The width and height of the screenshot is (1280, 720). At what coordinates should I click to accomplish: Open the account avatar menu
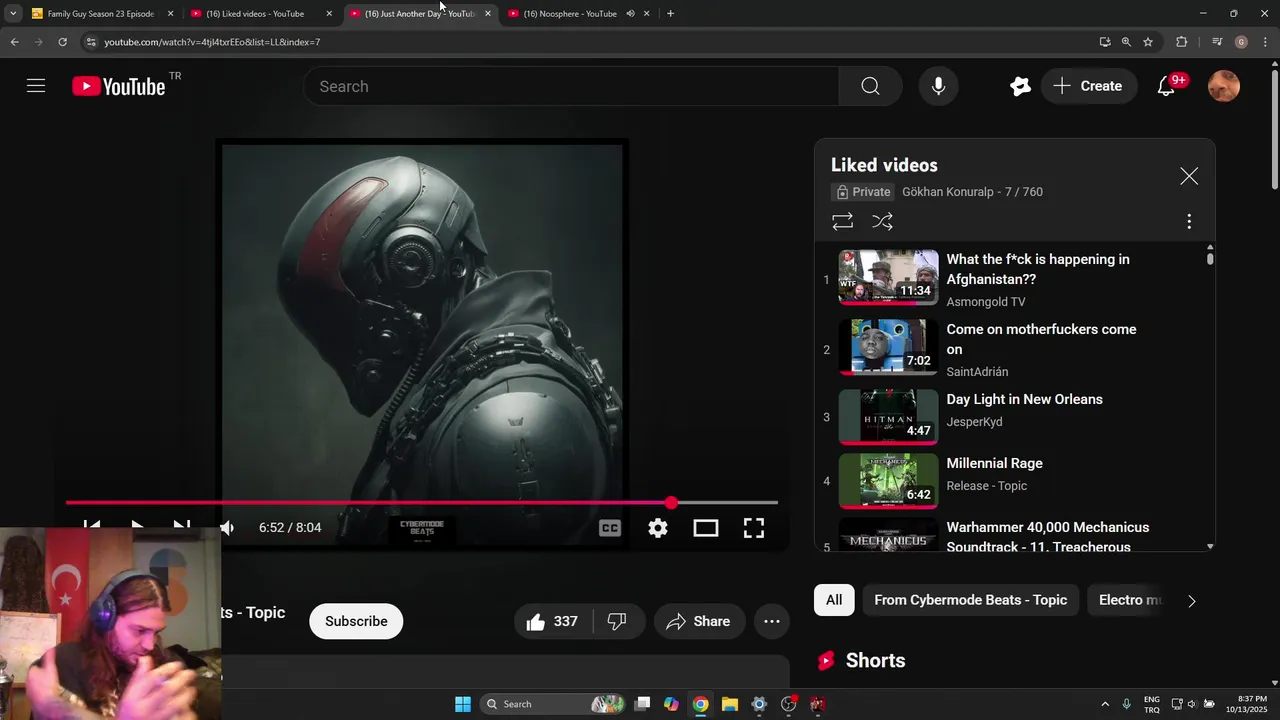[x=1224, y=86]
